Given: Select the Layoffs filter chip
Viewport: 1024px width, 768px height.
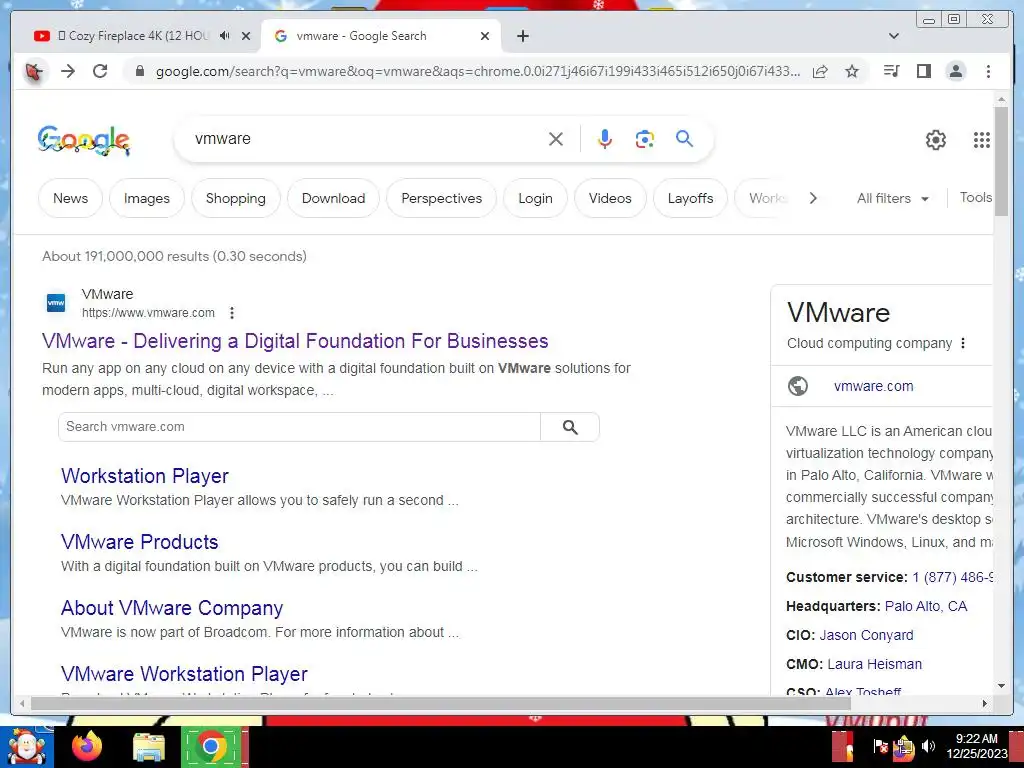Looking at the screenshot, I should (690, 198).
